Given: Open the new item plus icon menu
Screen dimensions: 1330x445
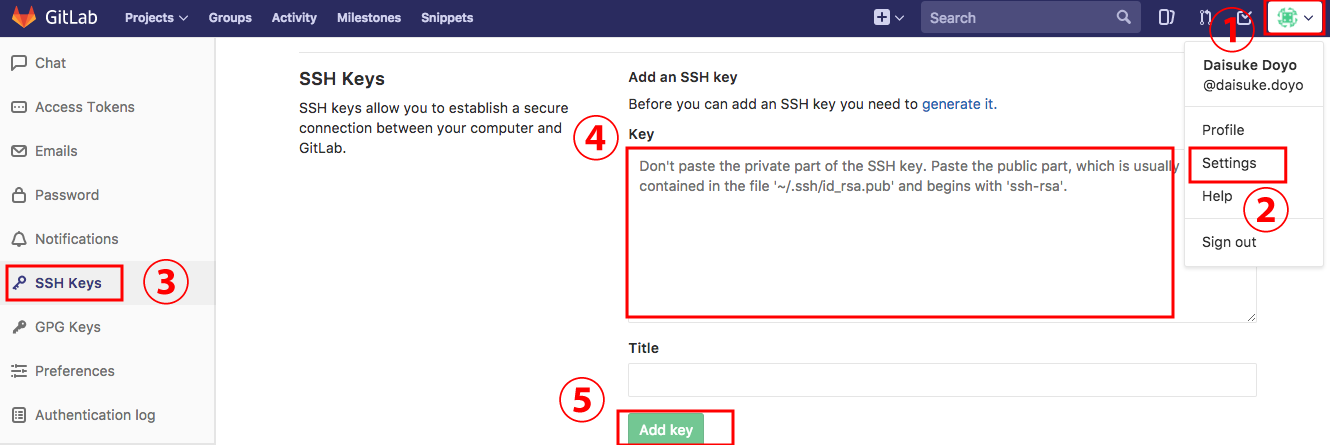Looking at the screenshot, I should 889,18.
